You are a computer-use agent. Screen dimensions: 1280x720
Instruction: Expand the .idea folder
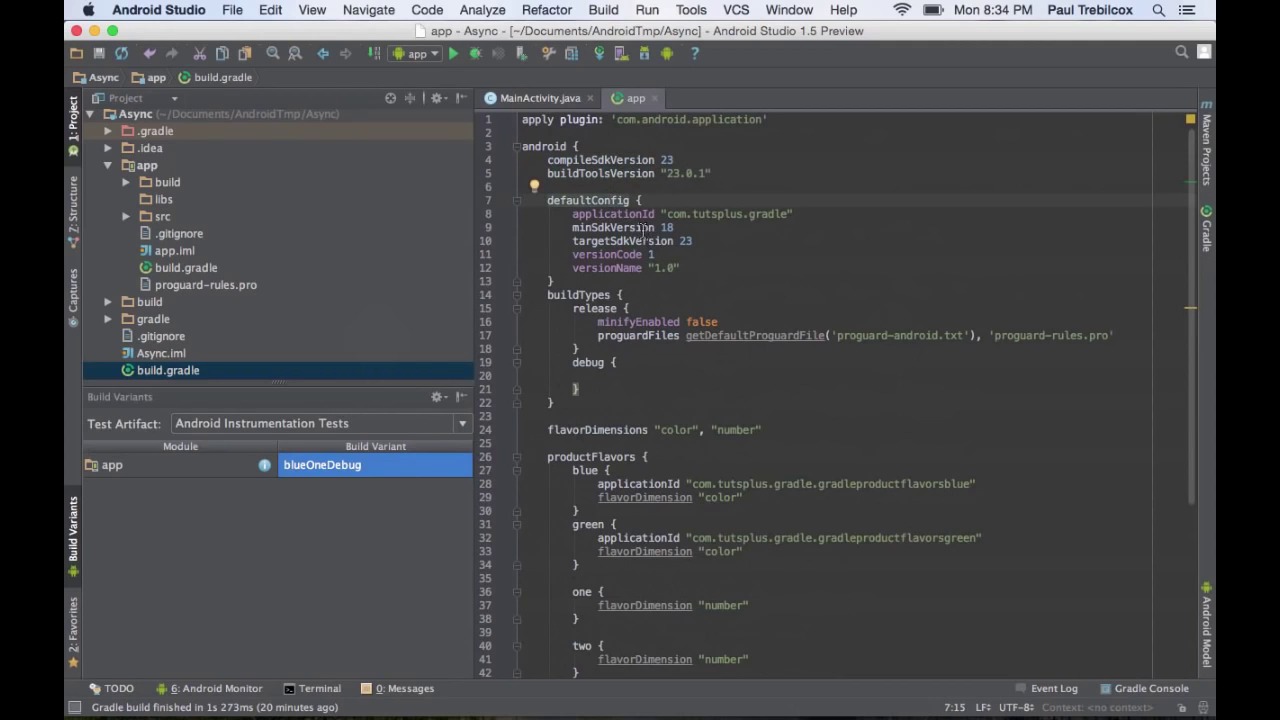108,148
